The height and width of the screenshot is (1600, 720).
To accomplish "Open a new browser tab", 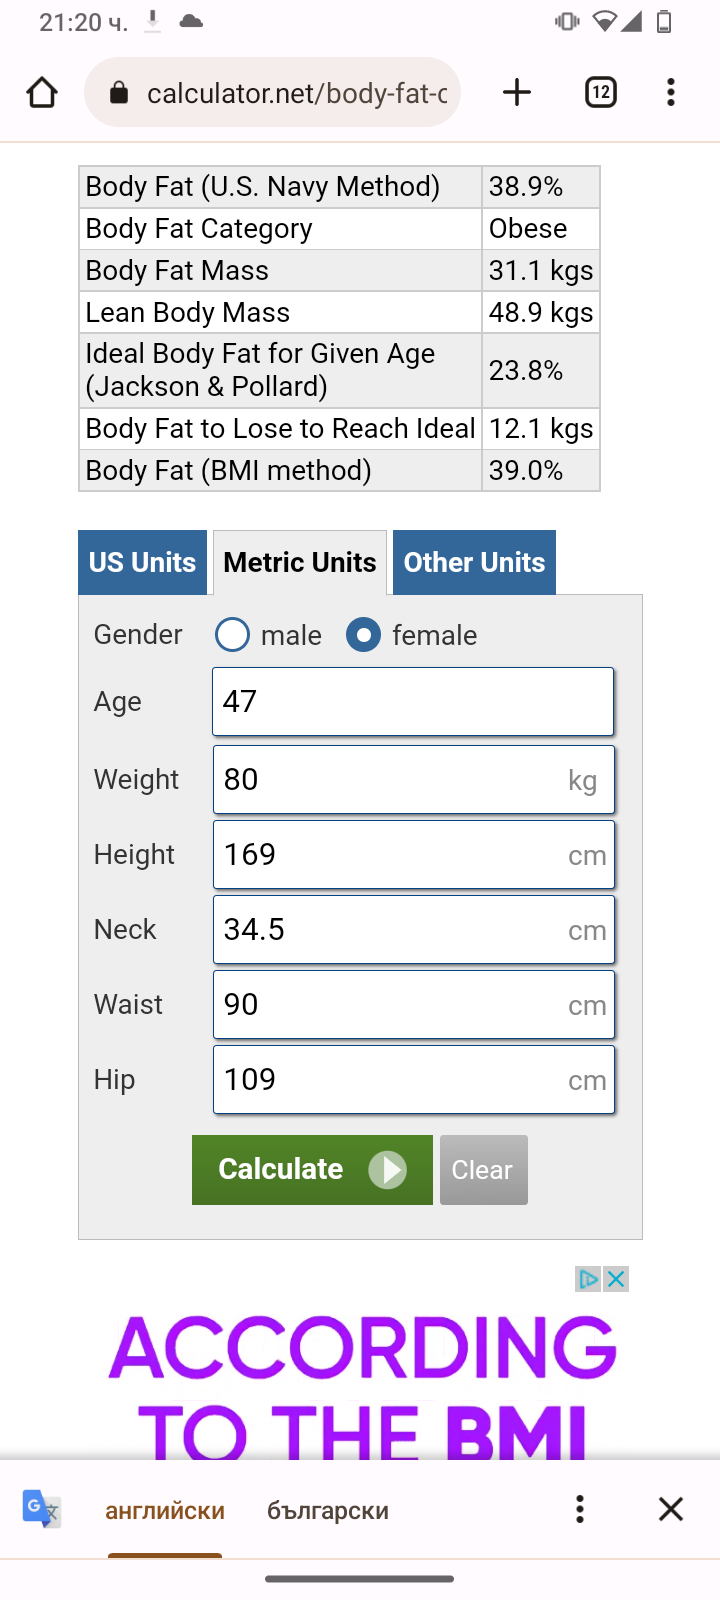I will [517, 93].
